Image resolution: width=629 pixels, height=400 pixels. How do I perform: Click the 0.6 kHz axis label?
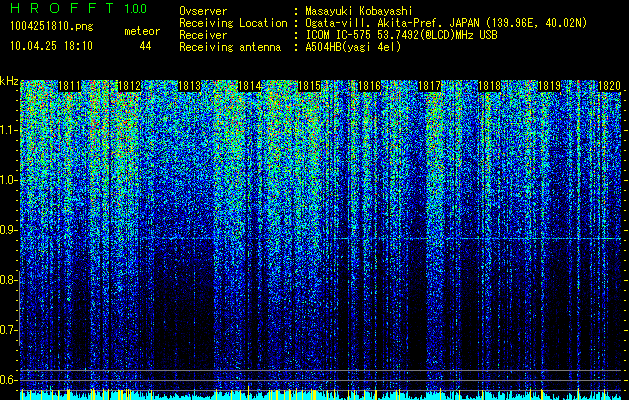pos(9,380)
